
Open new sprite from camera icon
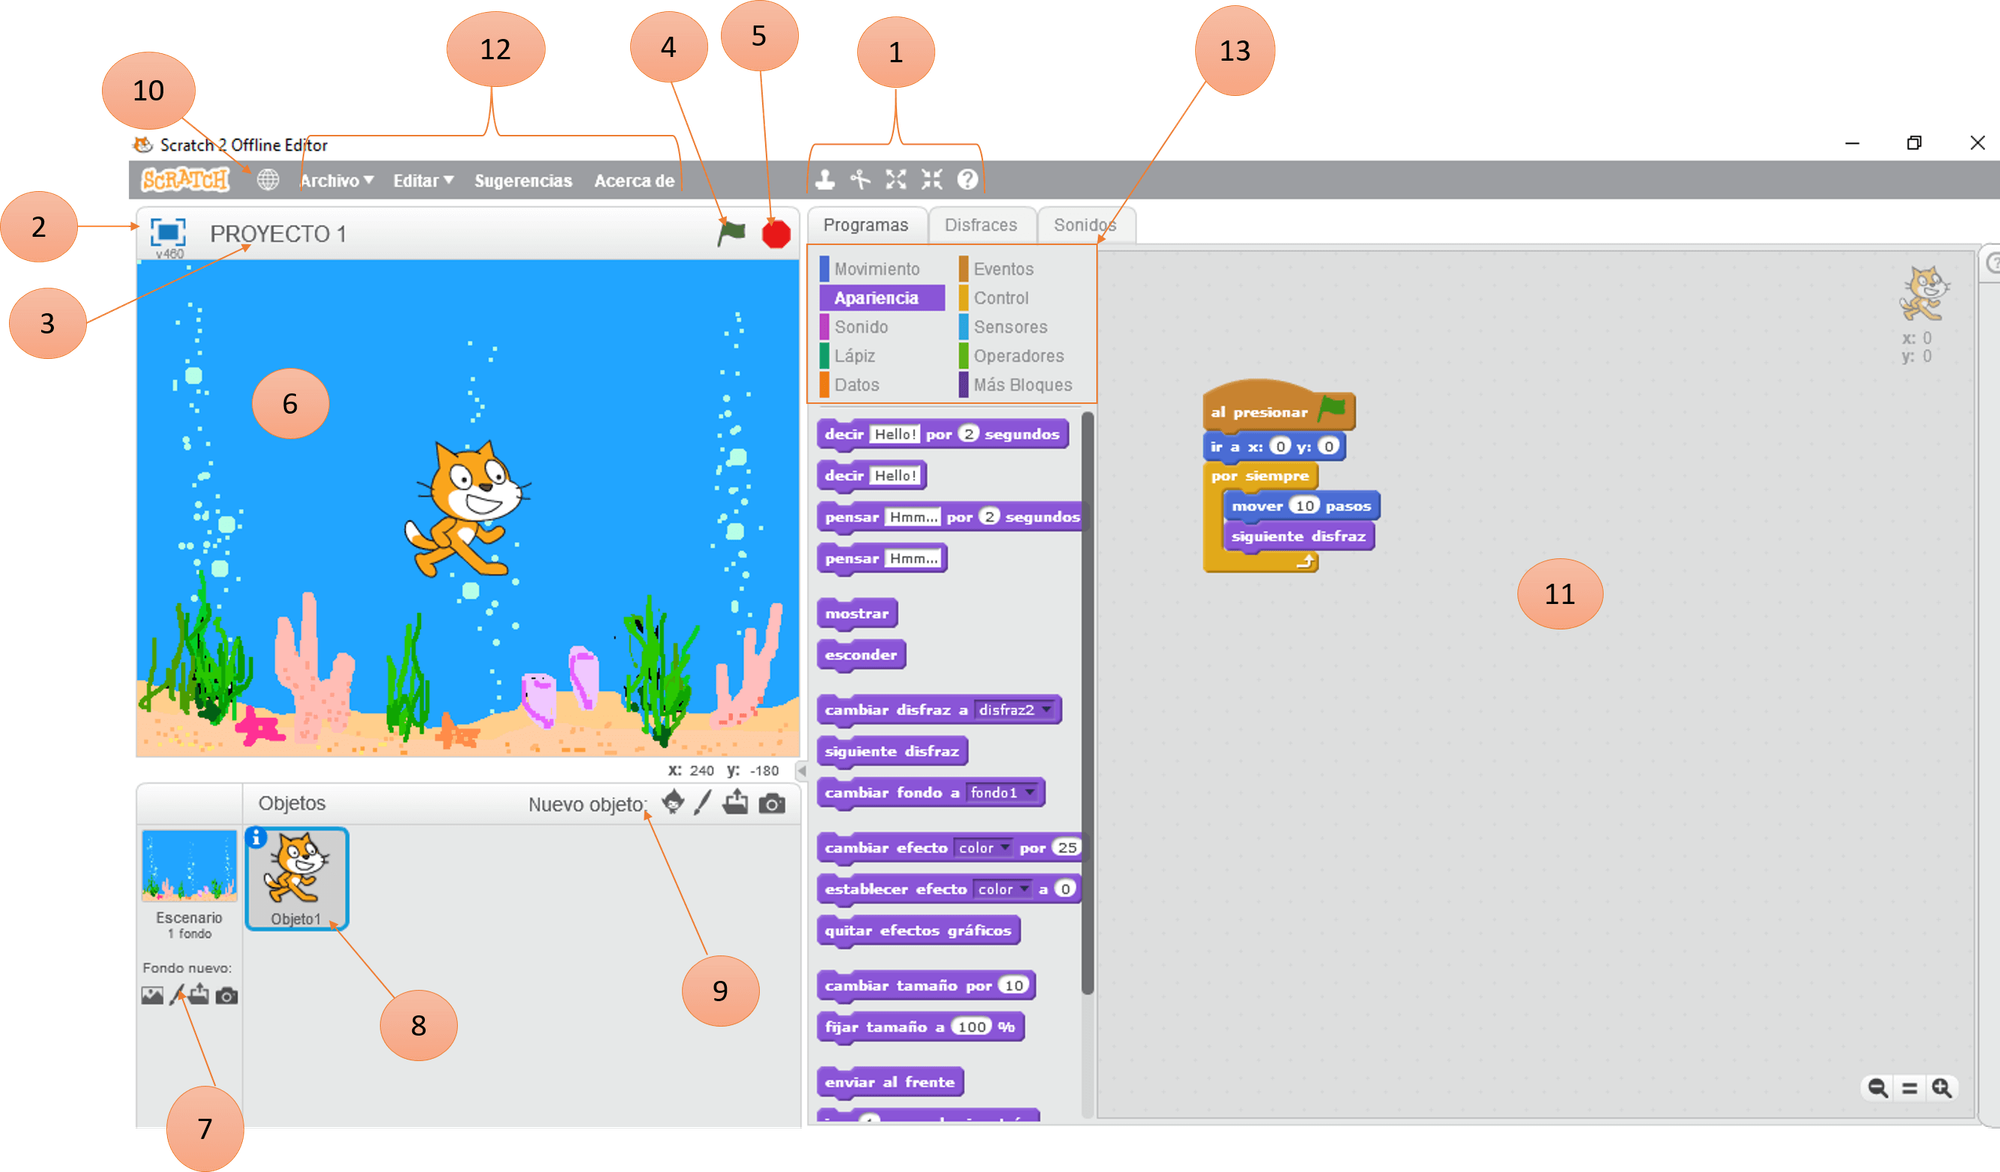[772, 804]
